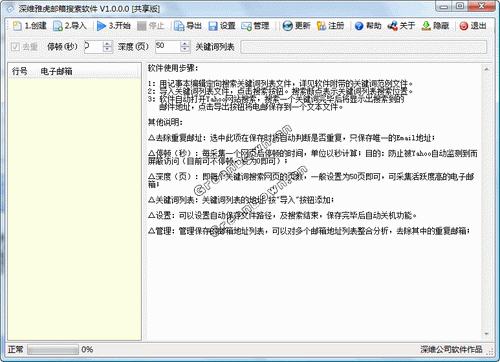Close the application window
Image resolution: width=500 pixels, height=362 pixels.
(x=481, y=6)
